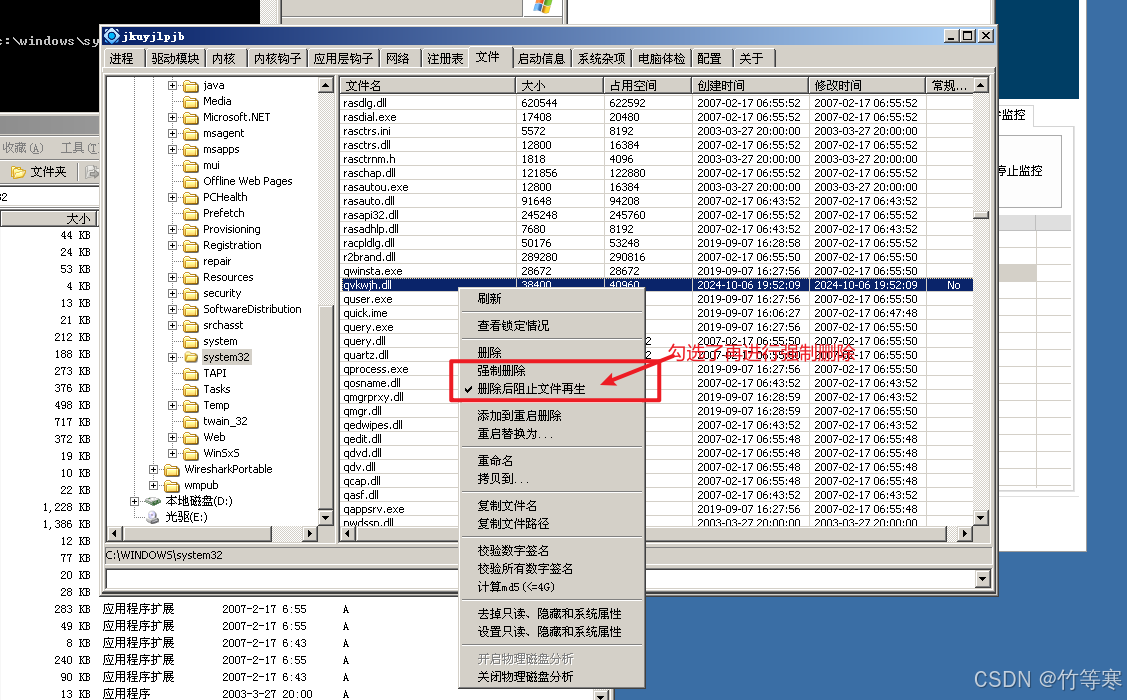
Task: Expand the 本地磁盘(D:) tree node
Action: click(134, 501)
